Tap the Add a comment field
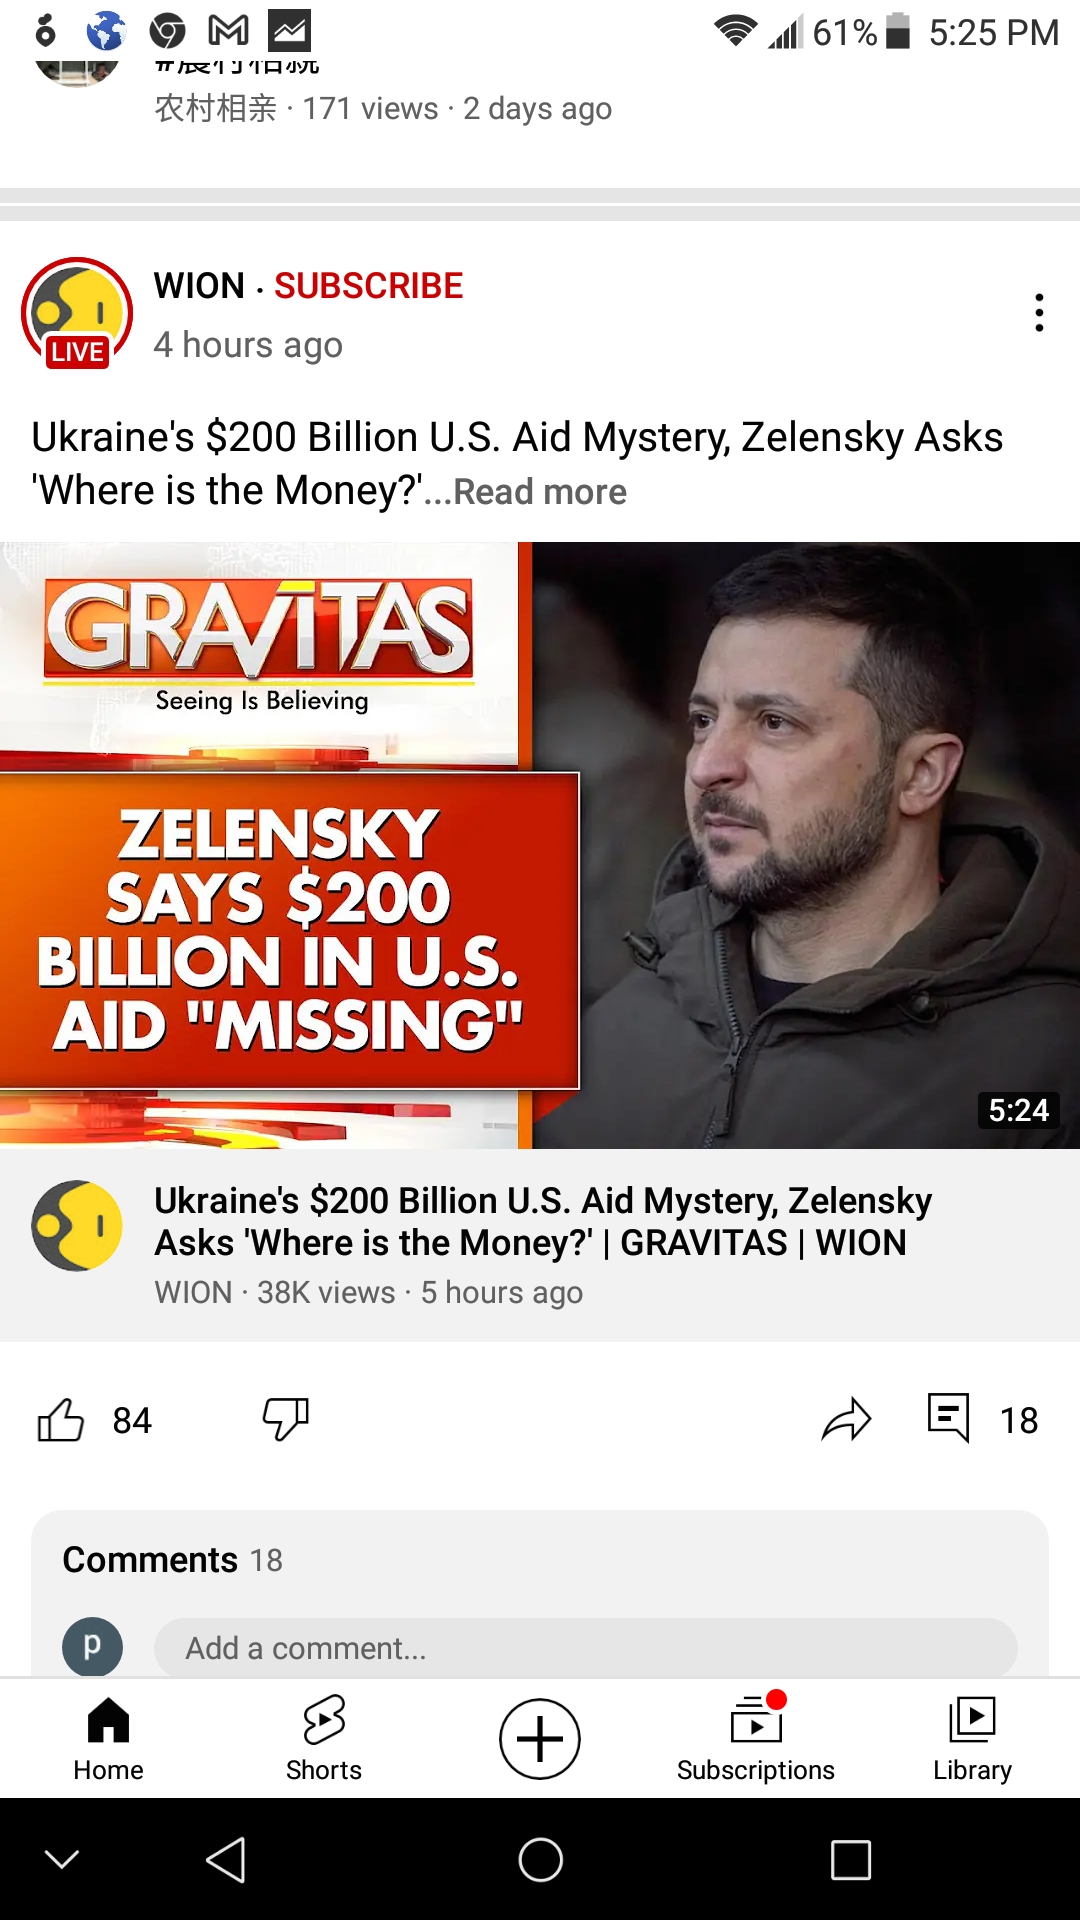 [x=585, y=1648]
